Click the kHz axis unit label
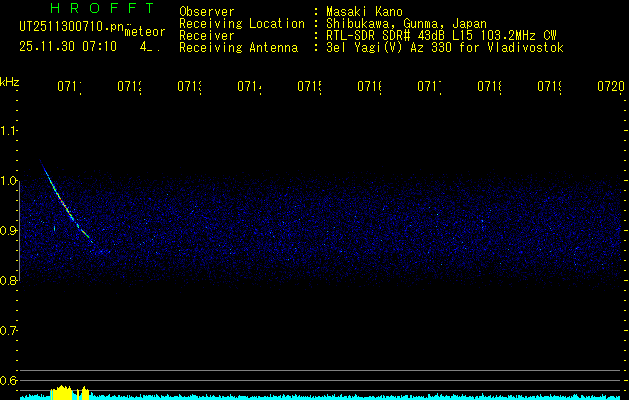This screenshot has height=400, width=629. (10, 81)
